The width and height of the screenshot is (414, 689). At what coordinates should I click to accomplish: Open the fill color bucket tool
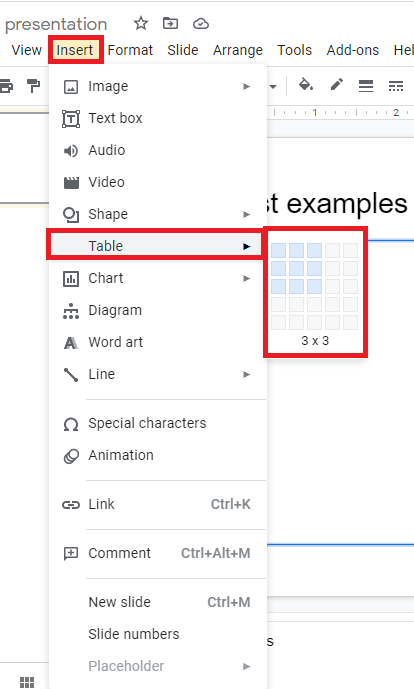pos(306,84)
